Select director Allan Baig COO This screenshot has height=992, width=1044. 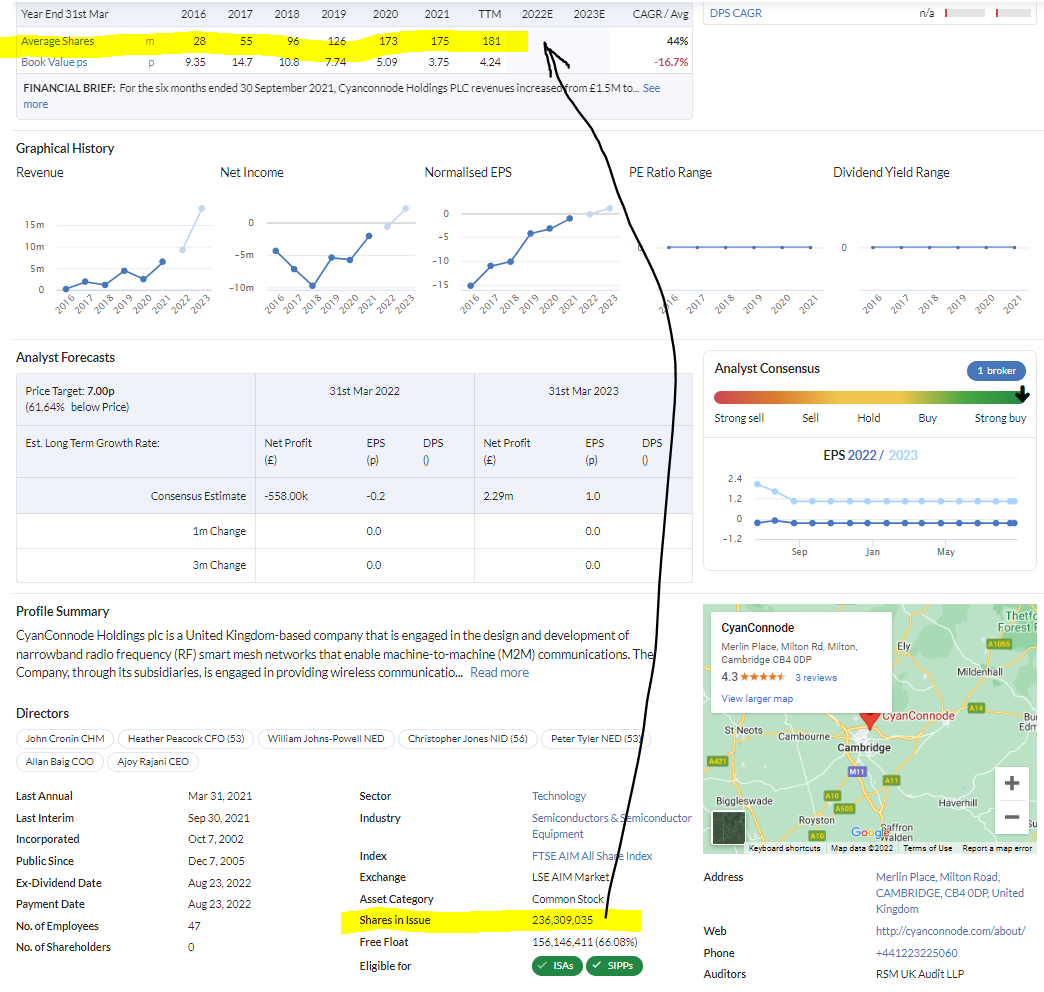pyautogui.click(x=60, y=762)
